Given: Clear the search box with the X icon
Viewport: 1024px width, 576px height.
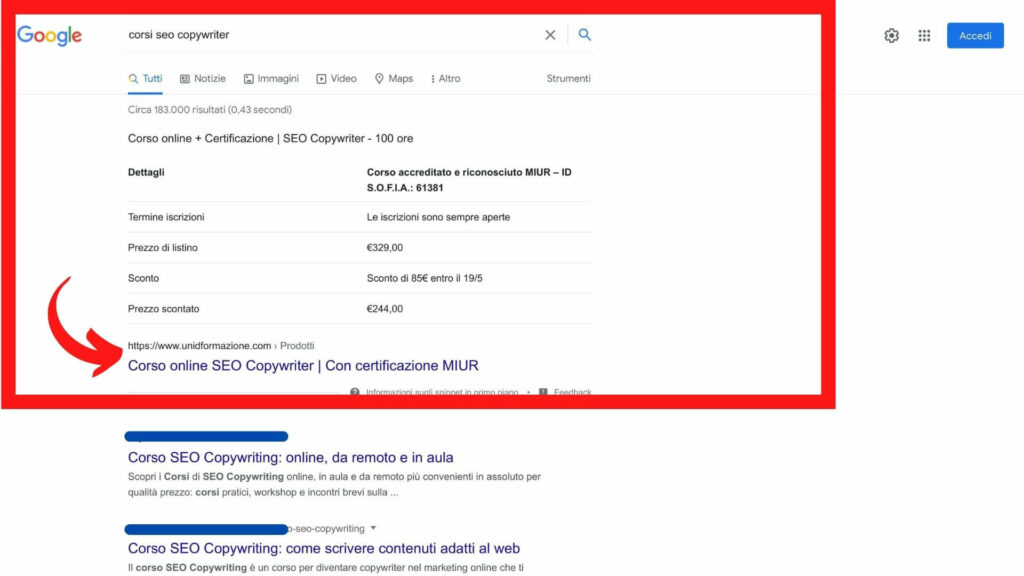Looking at the screenshot, I should (x=550, y=35).
